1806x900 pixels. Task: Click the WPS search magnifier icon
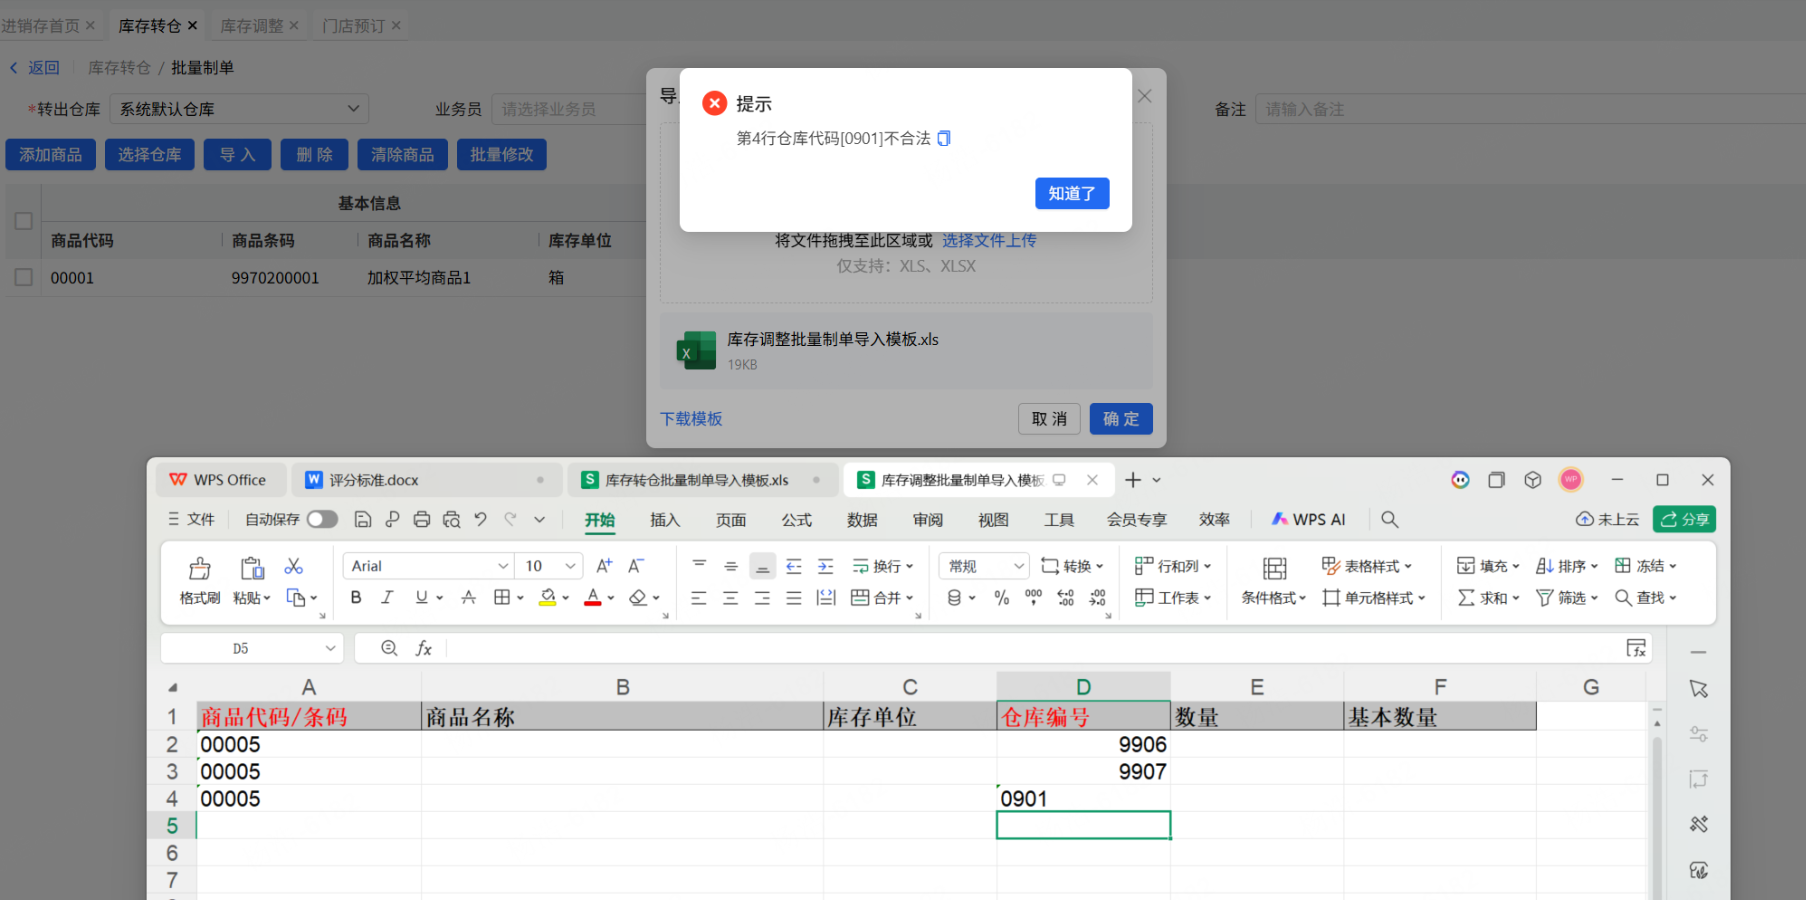click(x=1390, y=519)
